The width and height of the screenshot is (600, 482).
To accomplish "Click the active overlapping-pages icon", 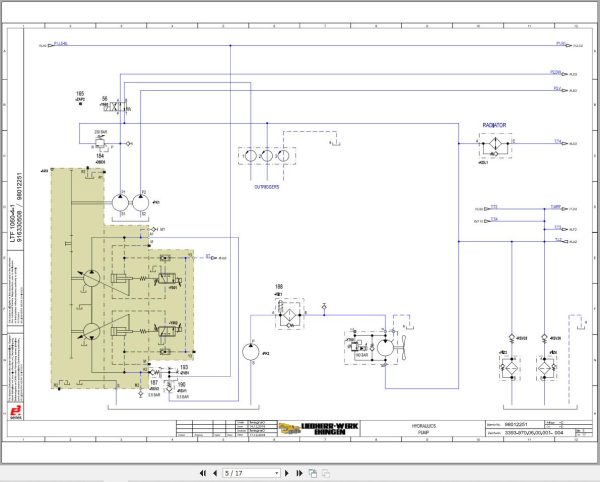I will (313, 473).
